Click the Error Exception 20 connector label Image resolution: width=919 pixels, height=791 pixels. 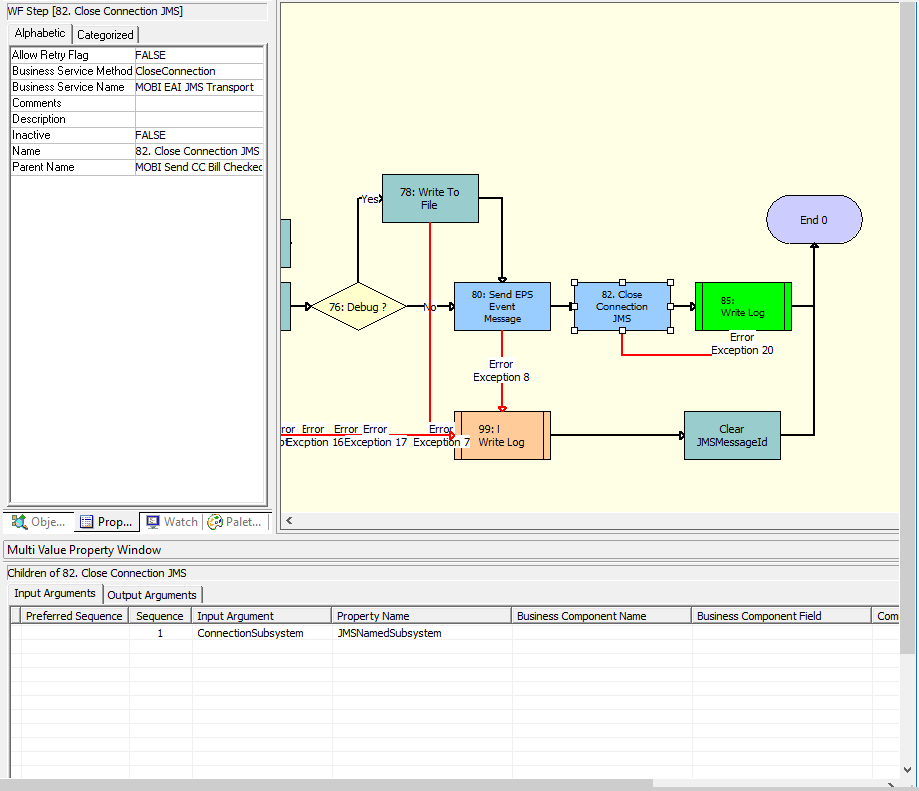[x=742, y=344]
